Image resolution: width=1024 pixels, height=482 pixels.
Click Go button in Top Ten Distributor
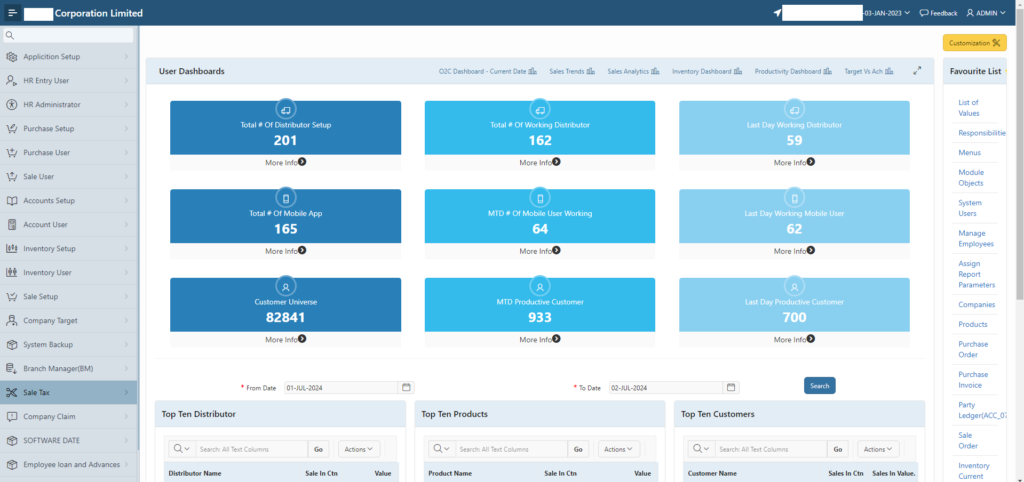tap(318, 449)
